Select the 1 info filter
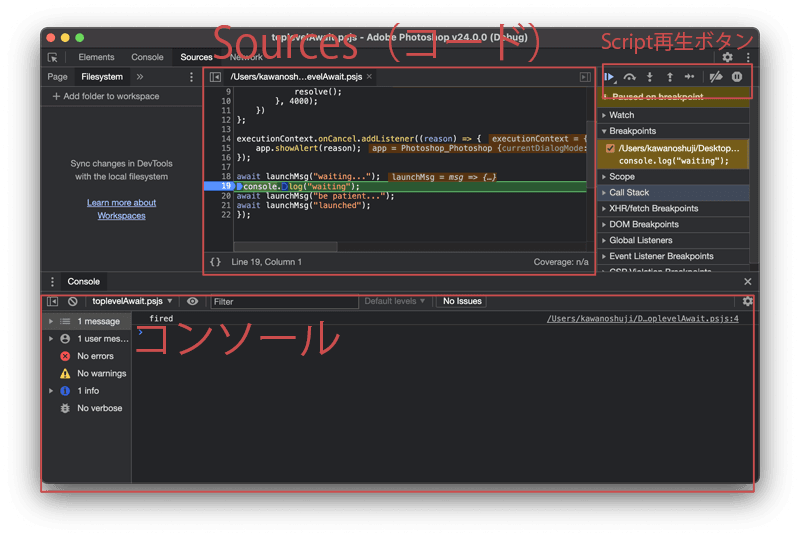The image size is (800, 537). click(87, 391)
